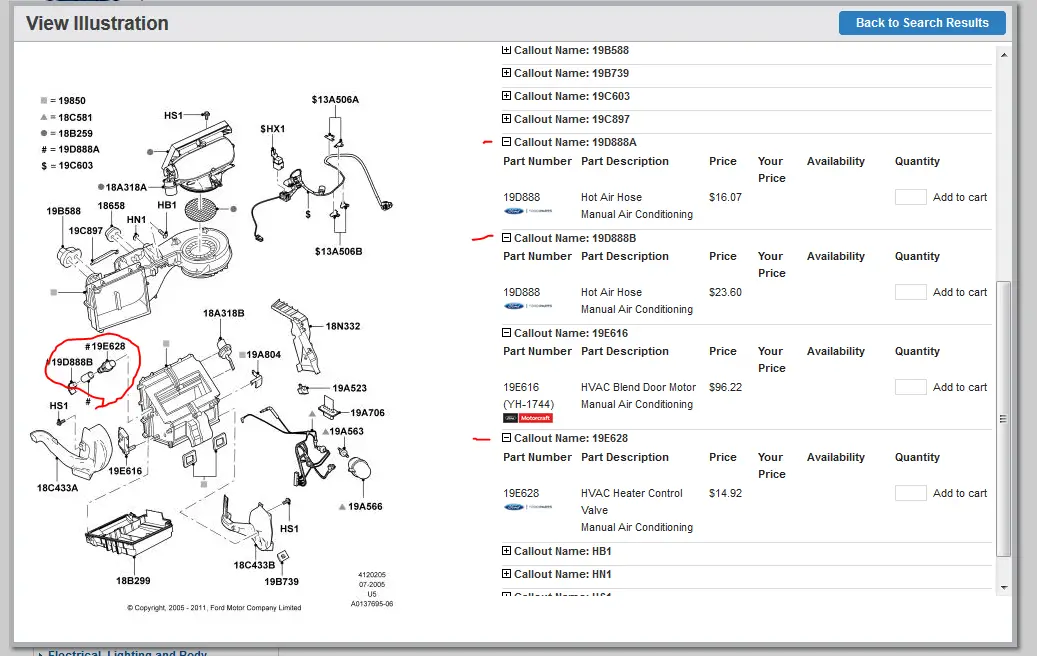The image size is (1037, 656).
Task: Collapse Callout Name 19E628
Action: click(x=506, y=438)
